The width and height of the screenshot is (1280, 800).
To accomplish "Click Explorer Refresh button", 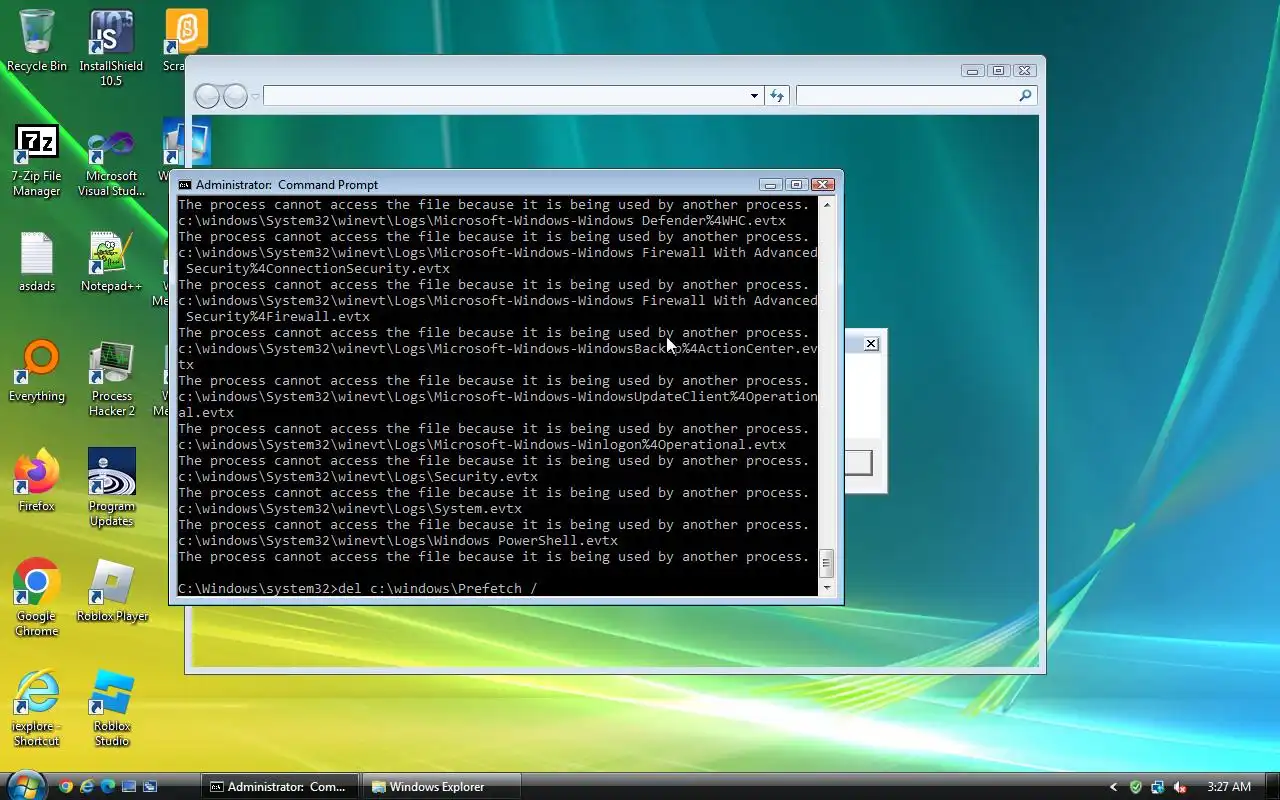I will [777, 96].
